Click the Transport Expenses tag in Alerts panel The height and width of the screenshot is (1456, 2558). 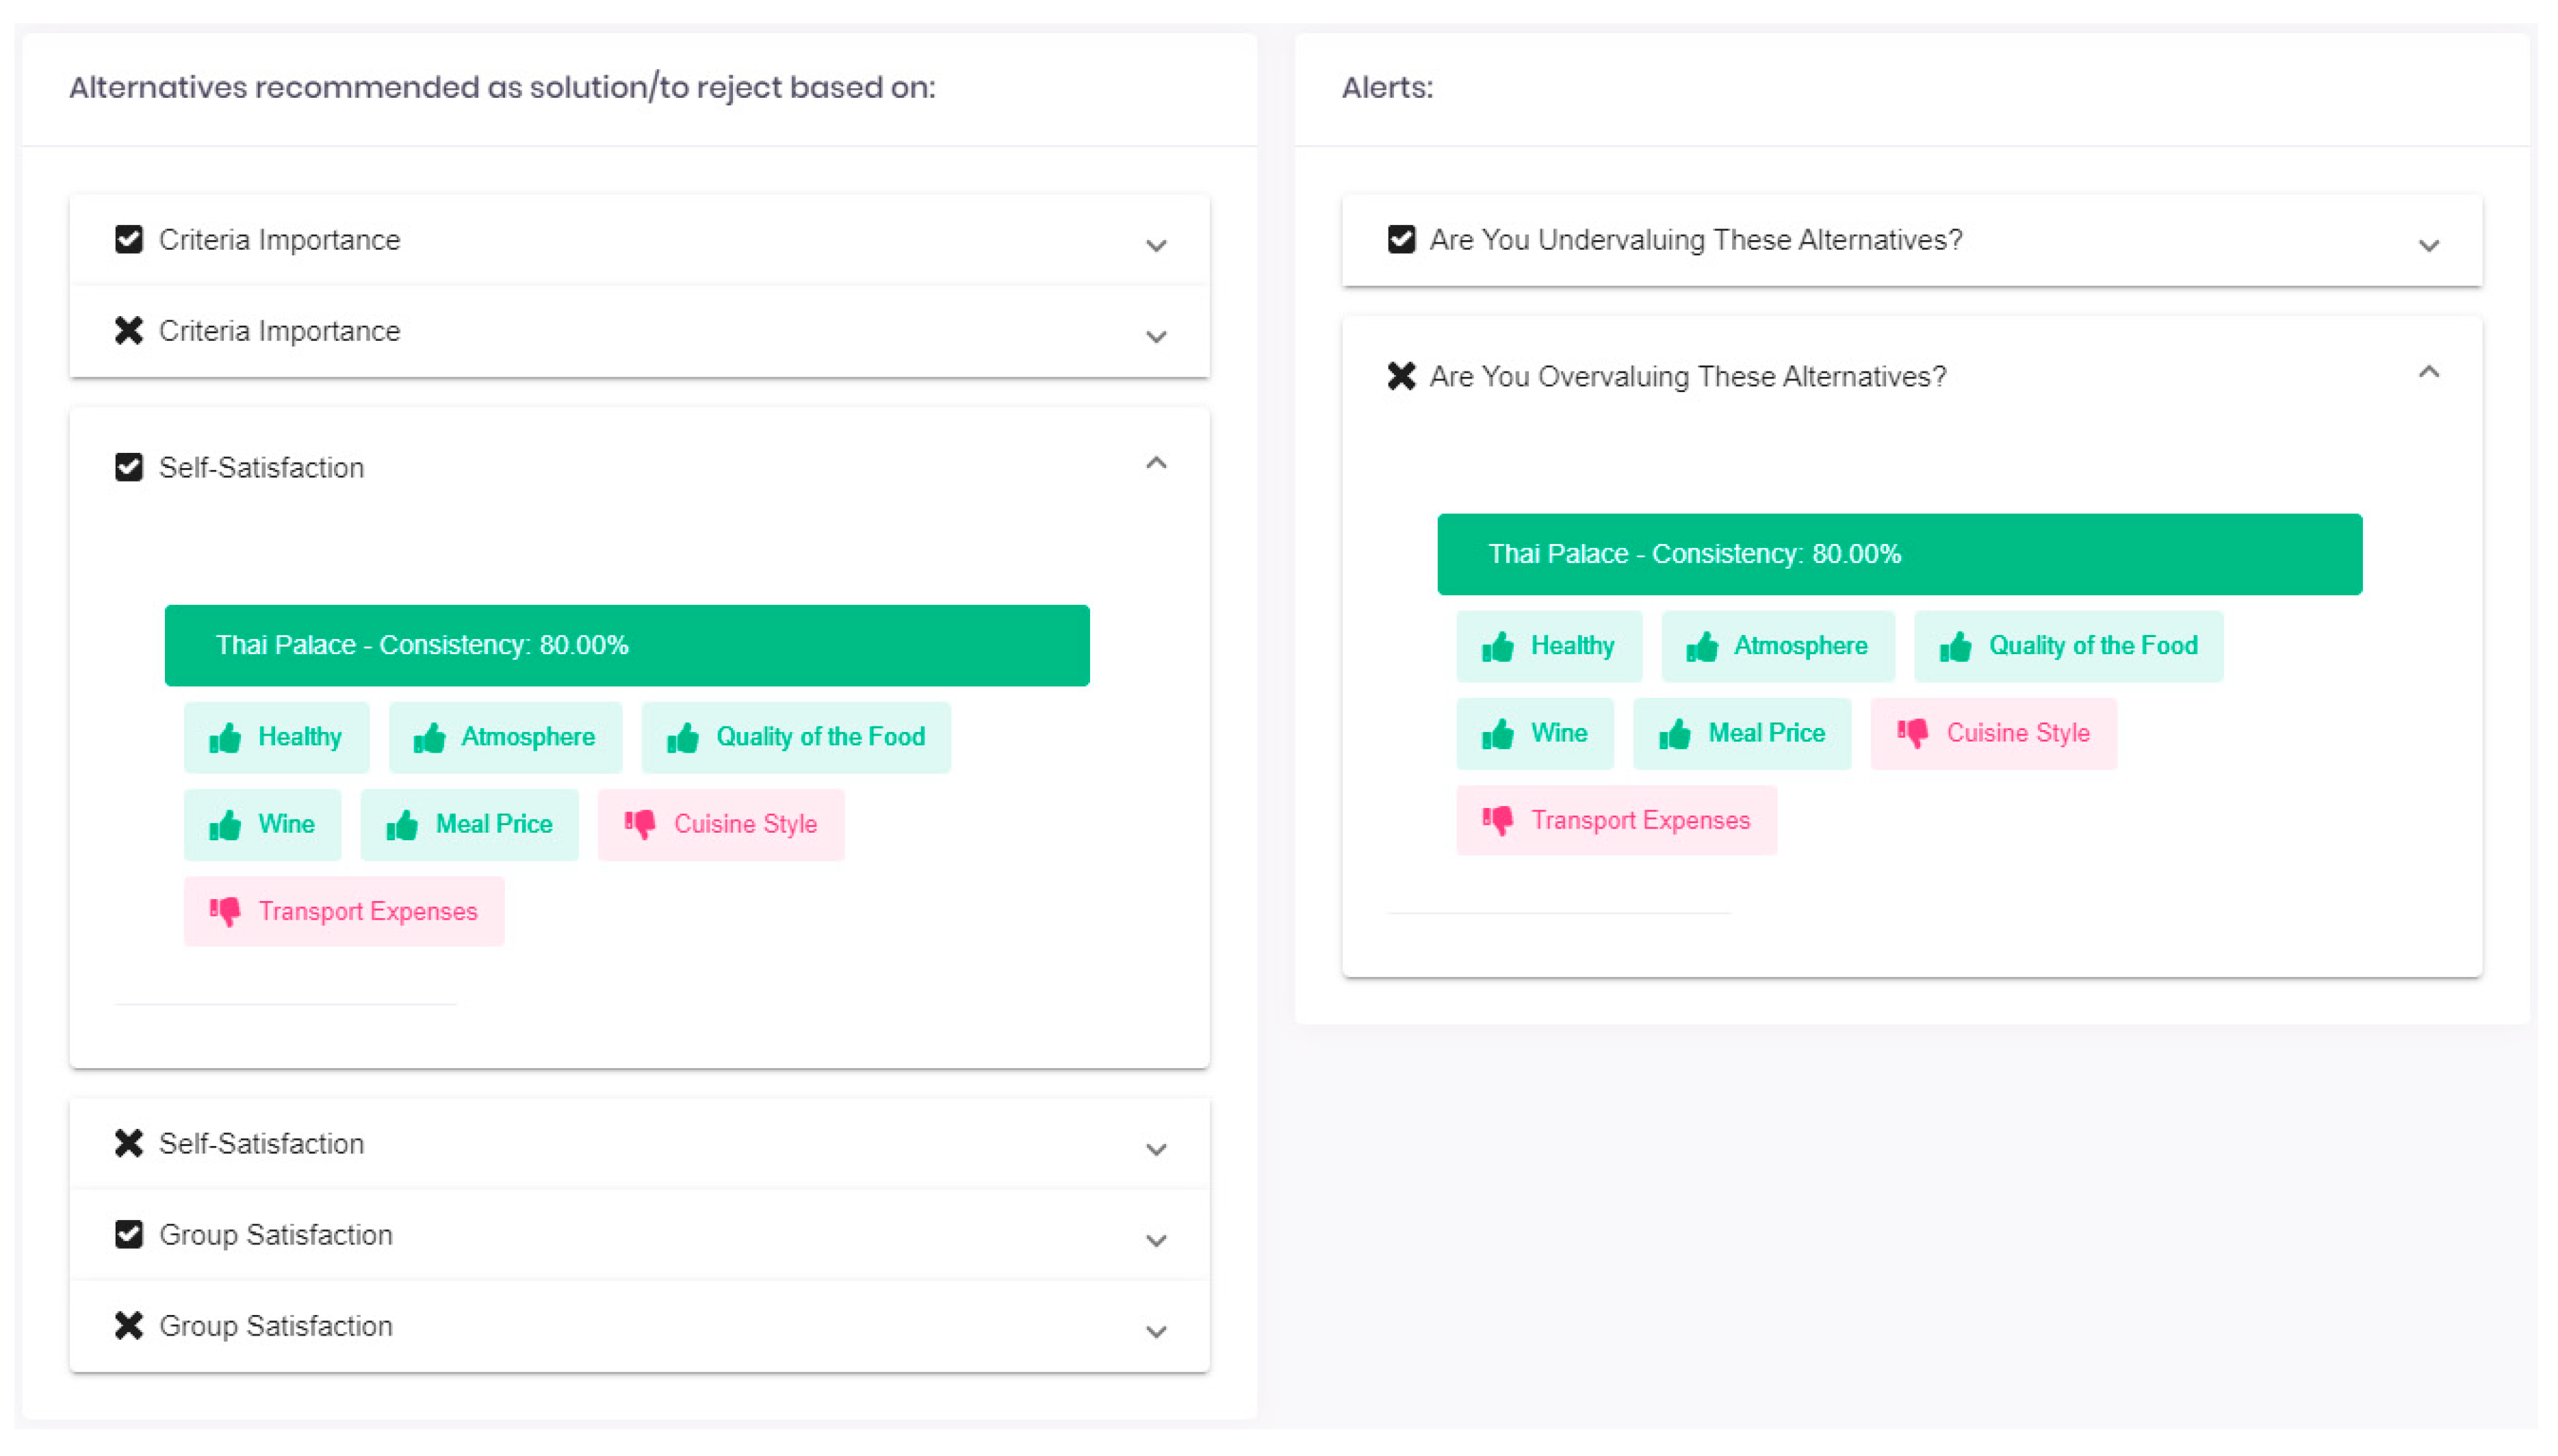click(x=1616, y=821)
